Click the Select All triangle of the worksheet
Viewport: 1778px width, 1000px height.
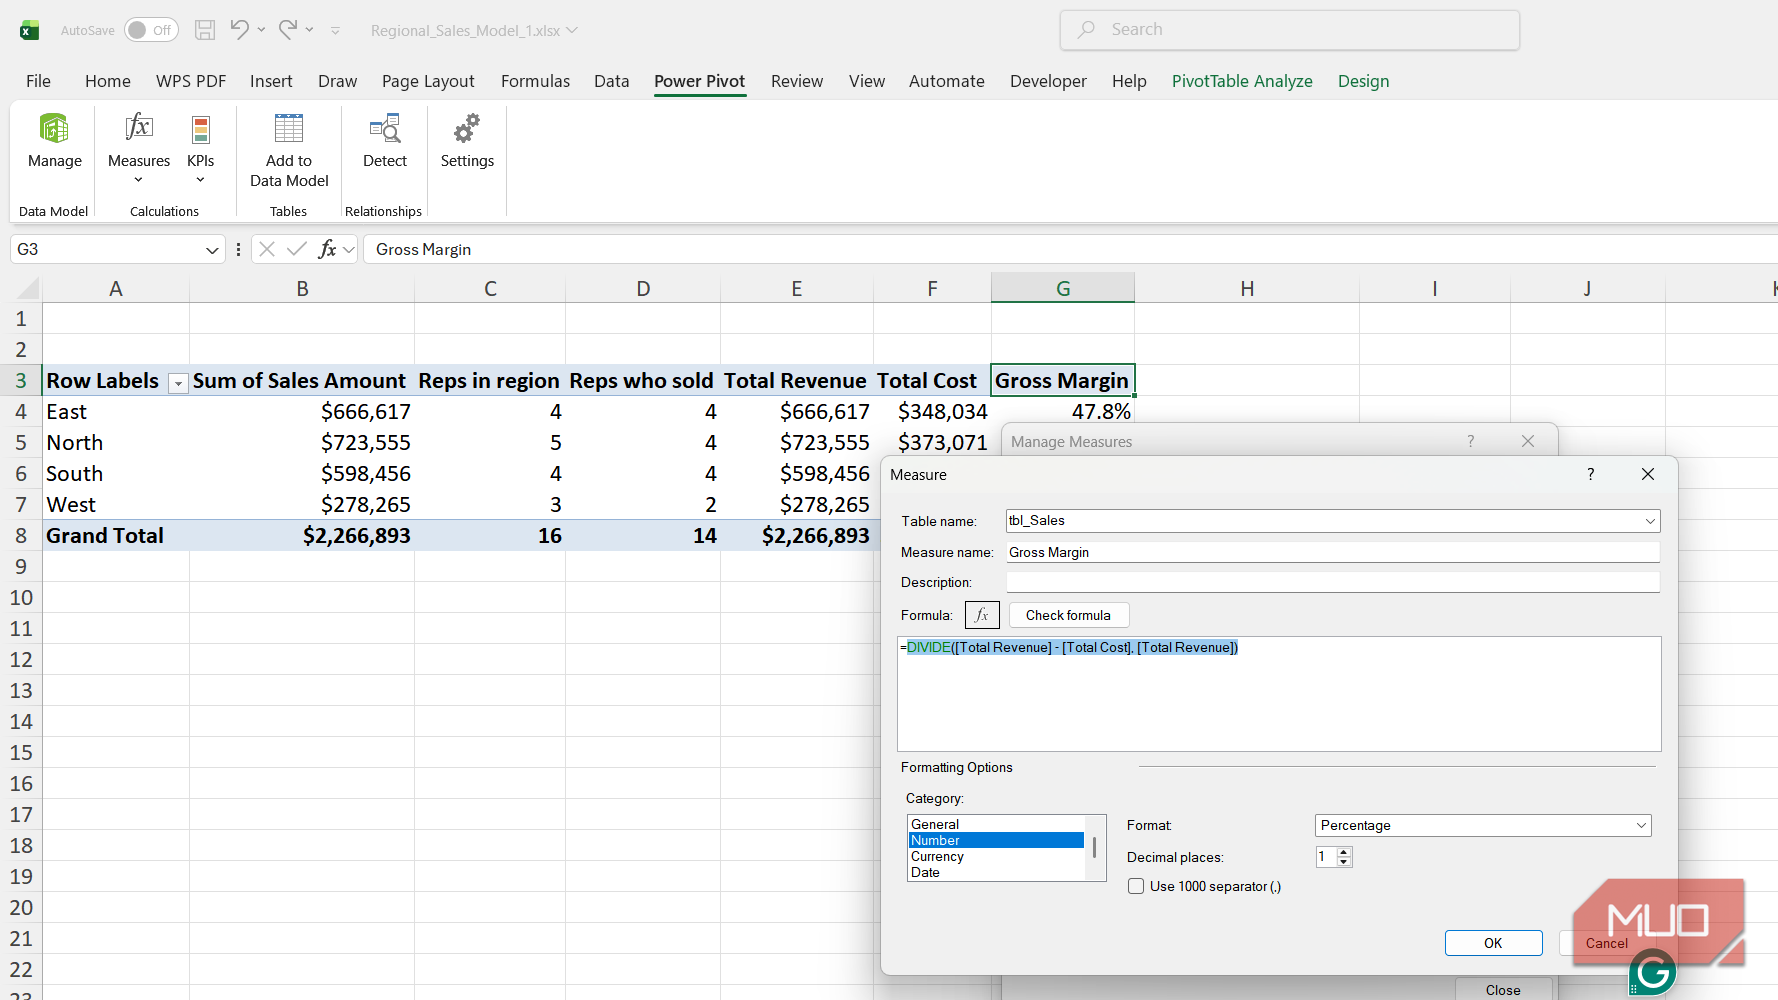point(28,289)
